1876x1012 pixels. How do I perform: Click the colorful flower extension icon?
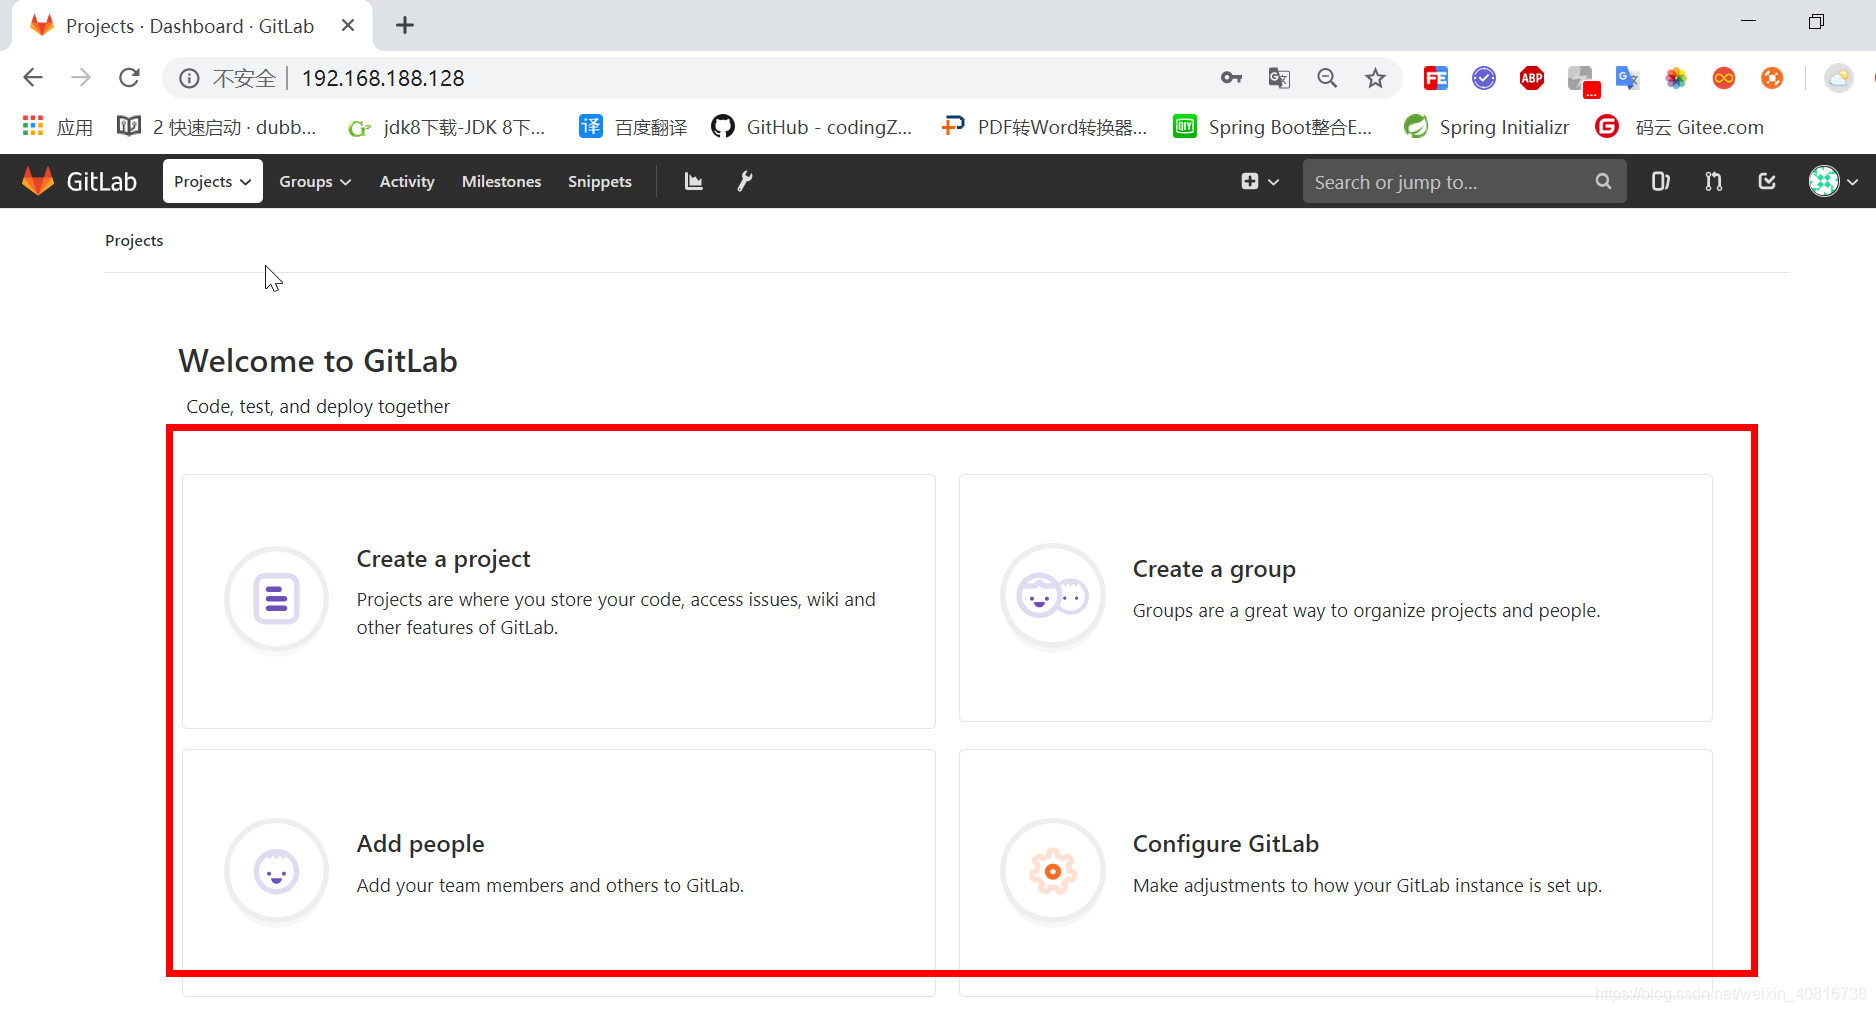(x=1676, y=78)
